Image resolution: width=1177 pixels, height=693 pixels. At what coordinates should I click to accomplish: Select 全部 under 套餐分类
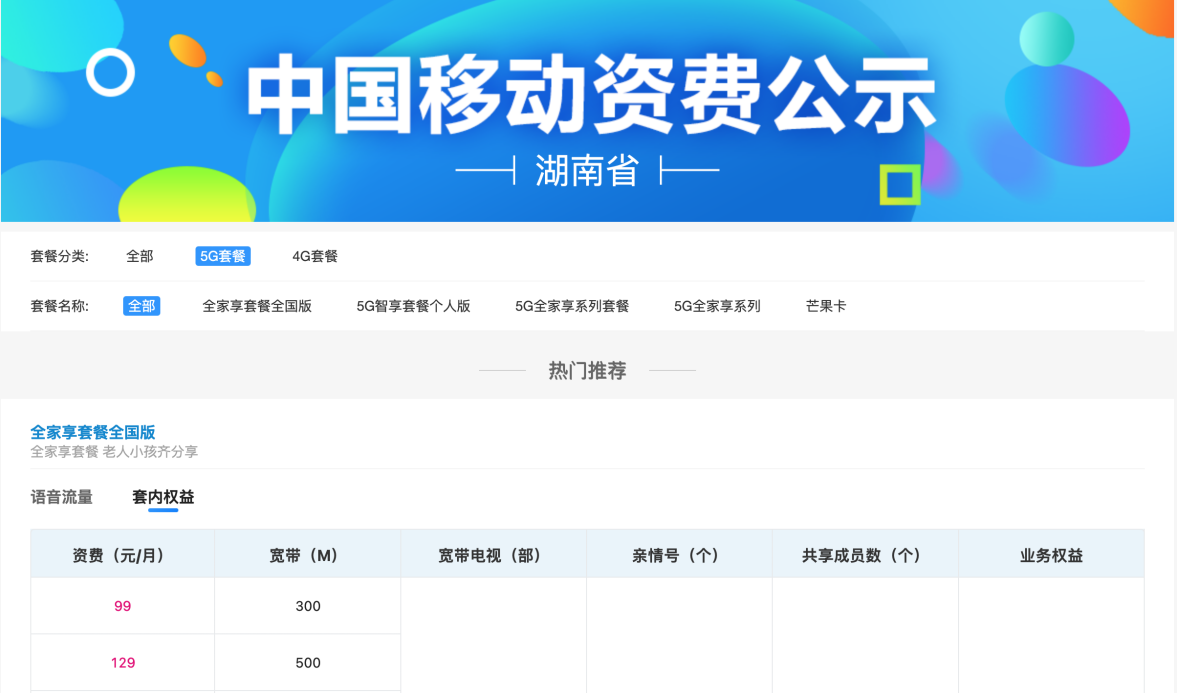[x=138, y=255]
